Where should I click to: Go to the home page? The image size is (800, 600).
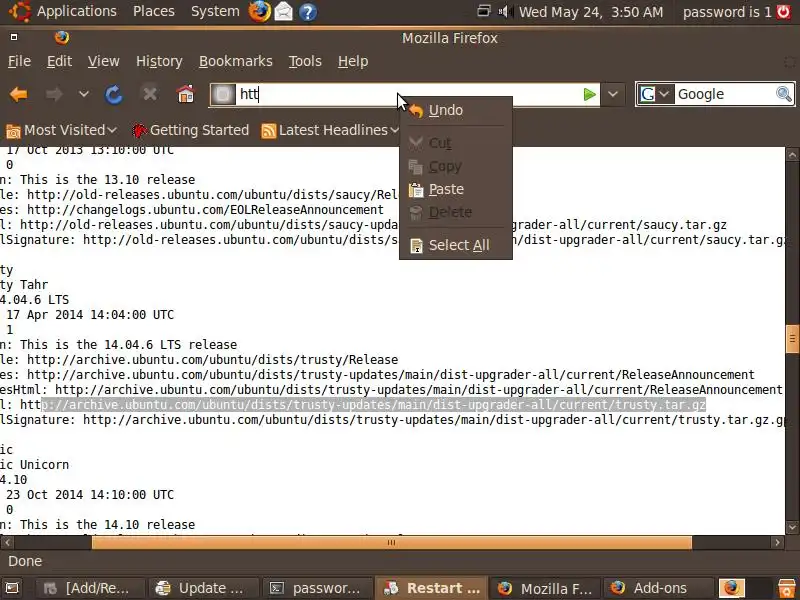(x=185, y=94)
